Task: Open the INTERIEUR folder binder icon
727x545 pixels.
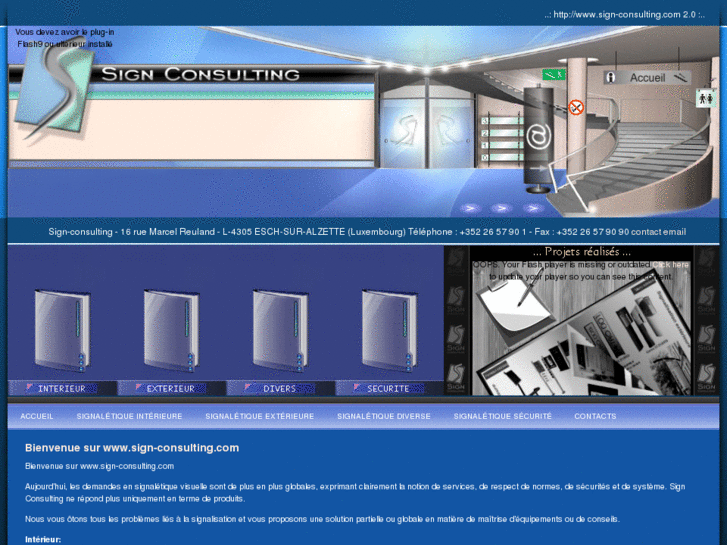Action: pyautogui.click(x=62, y=331)
